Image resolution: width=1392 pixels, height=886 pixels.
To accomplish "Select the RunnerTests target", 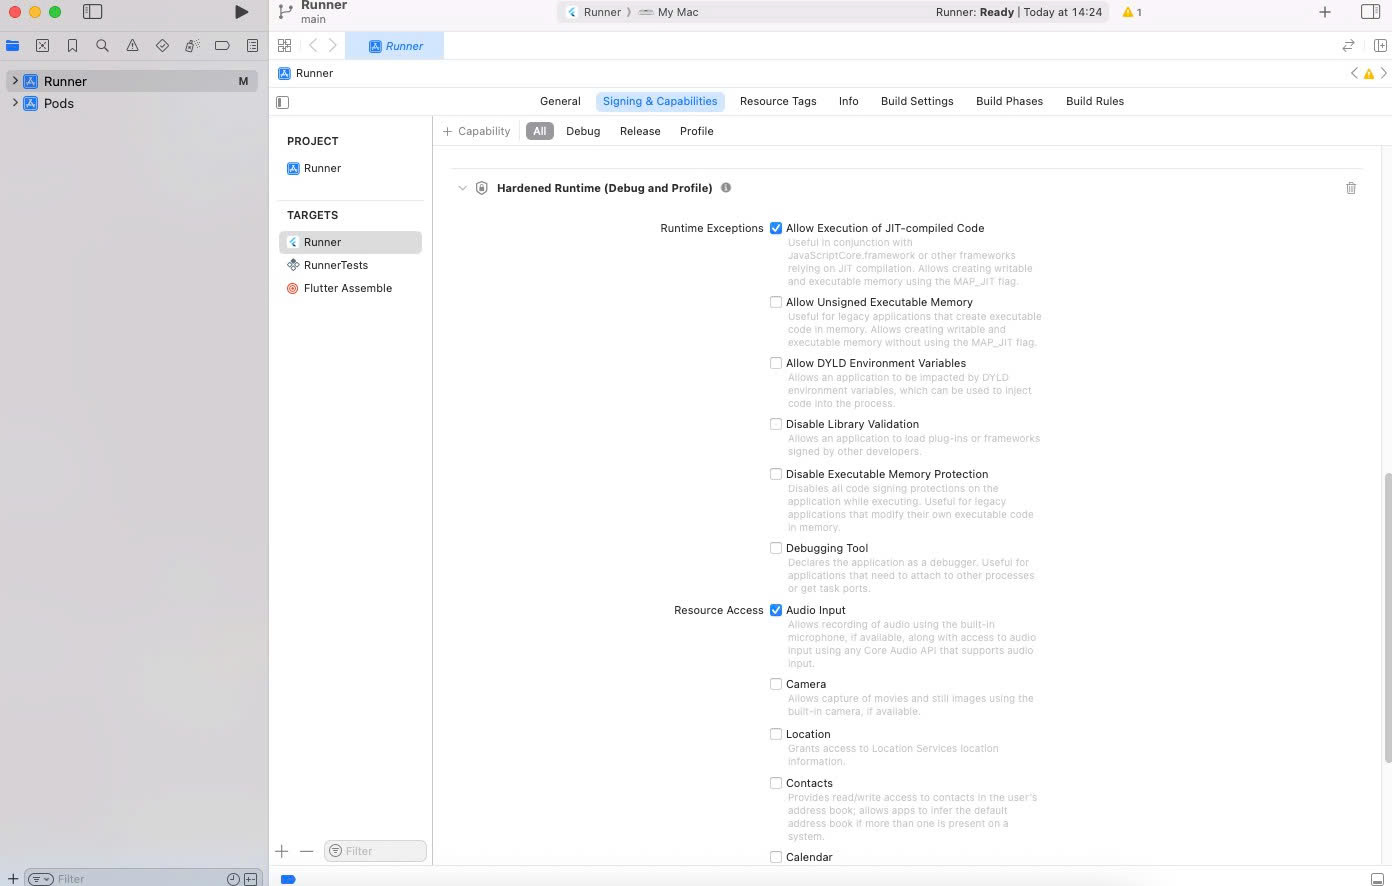I will (x=335, y=265).
